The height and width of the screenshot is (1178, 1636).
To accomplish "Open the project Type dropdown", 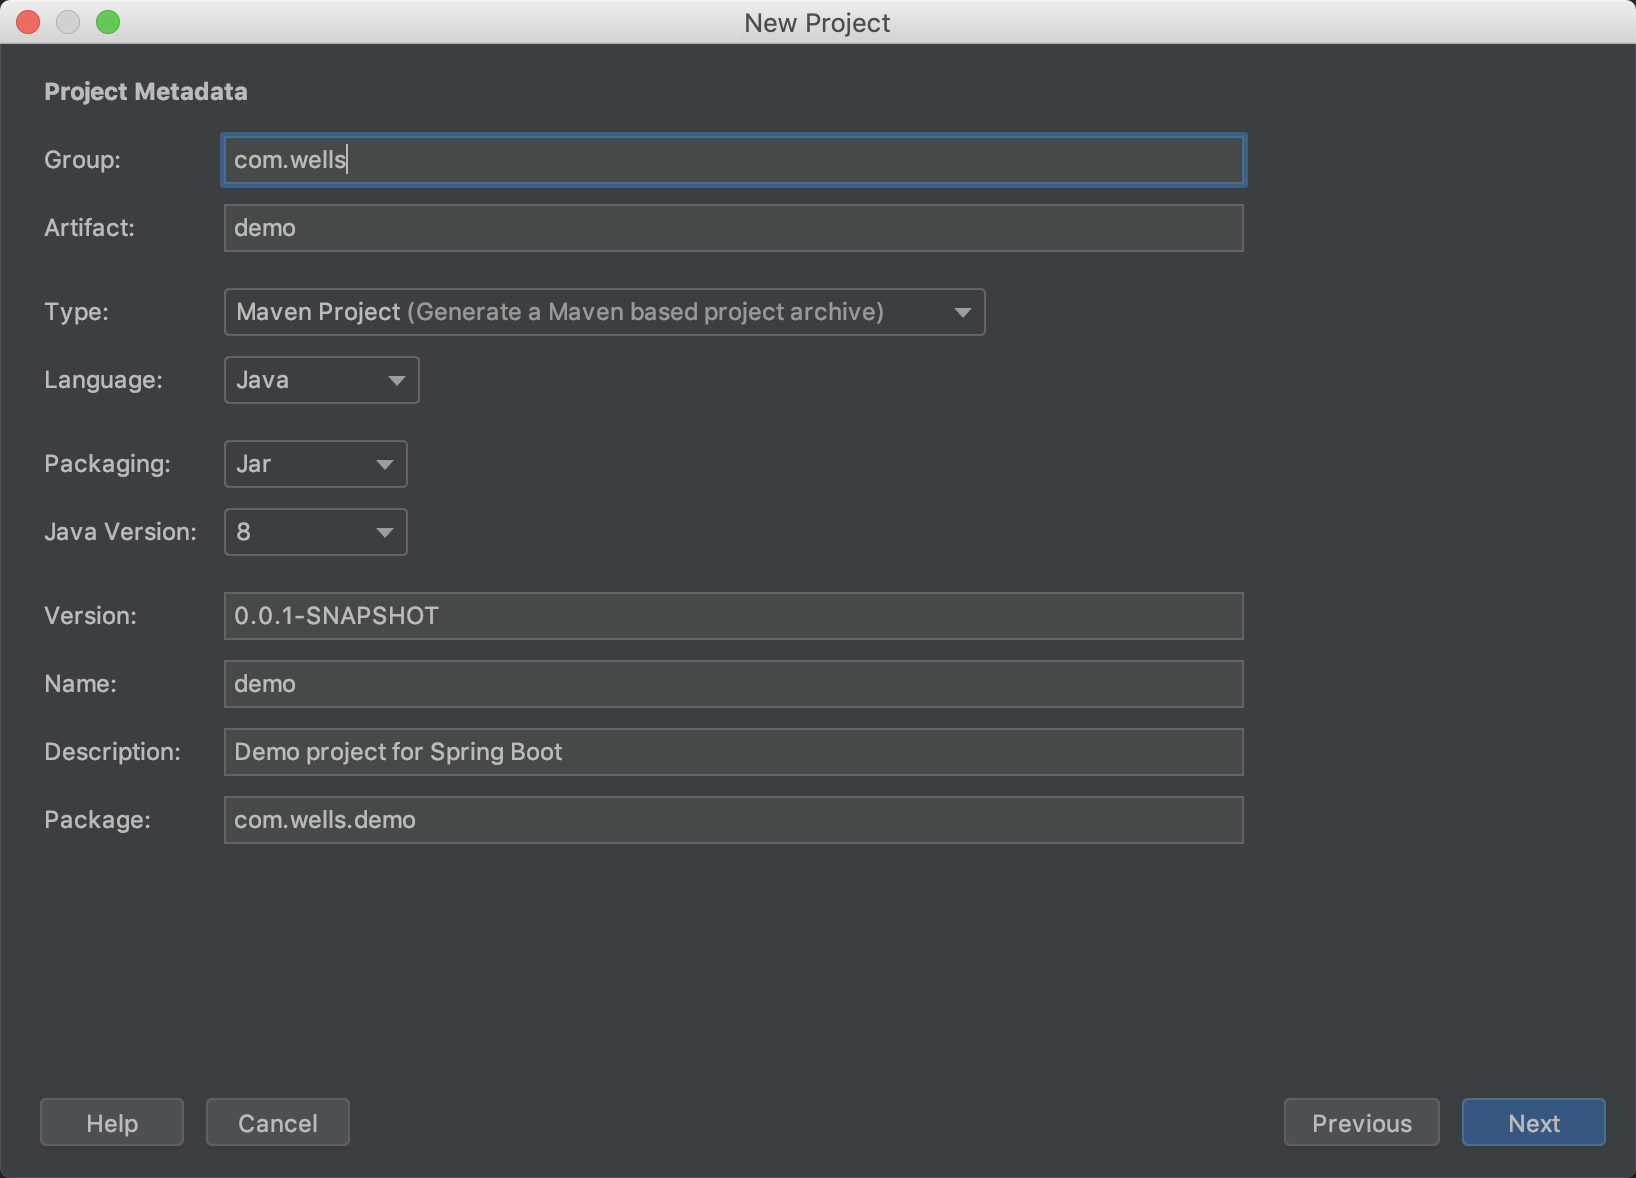I will point(604,312).
